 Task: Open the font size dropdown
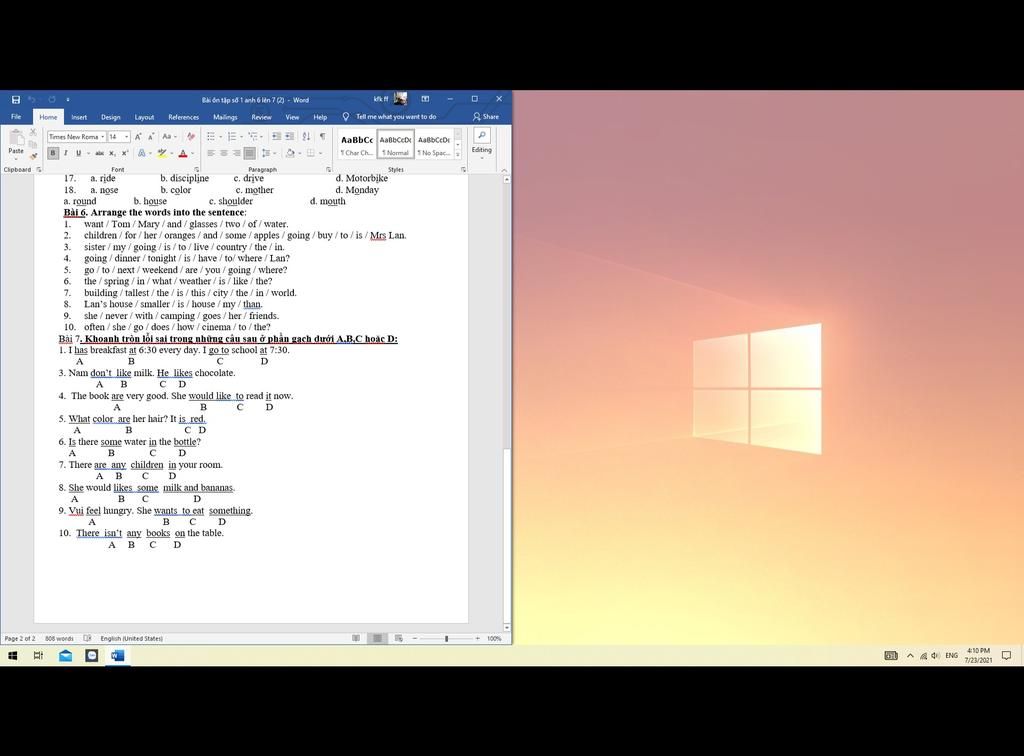[x=126, y=137]
